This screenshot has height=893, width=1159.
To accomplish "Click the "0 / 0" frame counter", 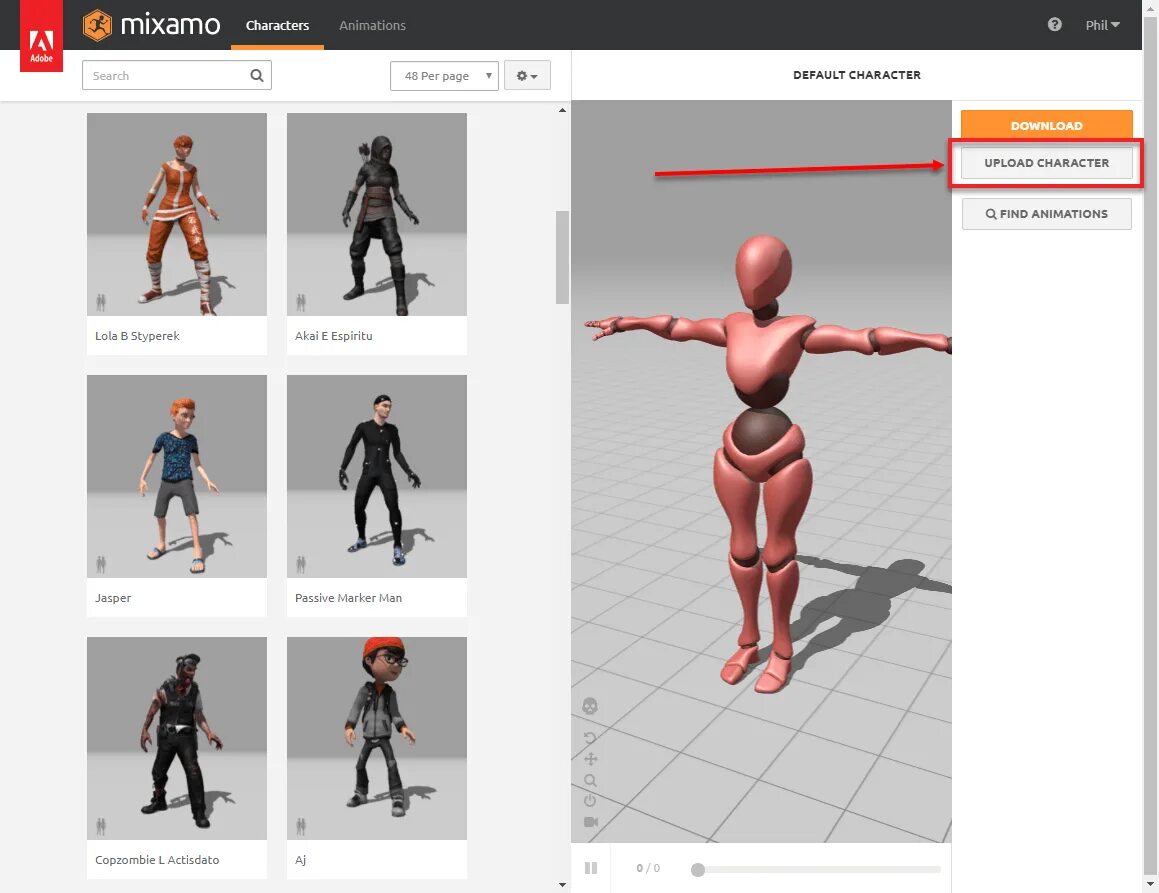I will [648, 868].
